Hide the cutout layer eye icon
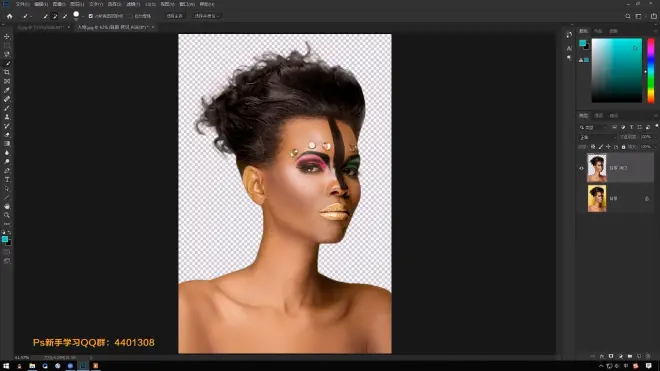 click(581, 168)
